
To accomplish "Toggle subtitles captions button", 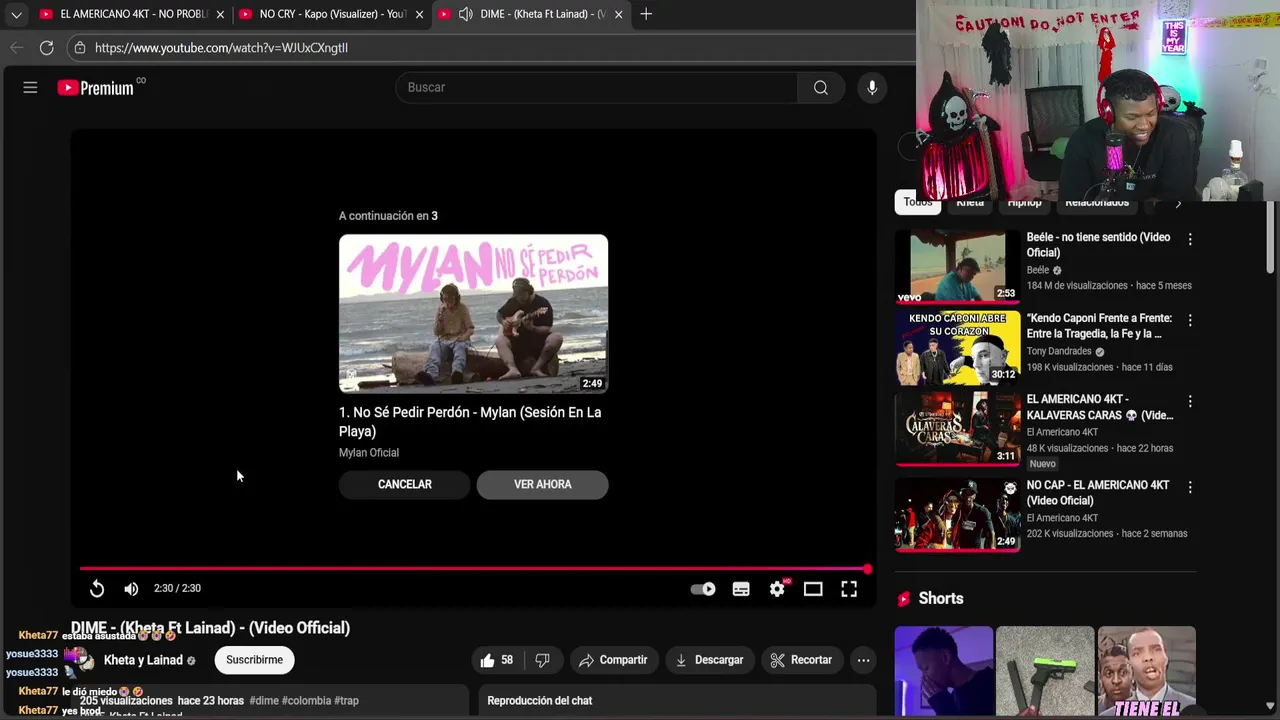I will [x=741, y=589].
